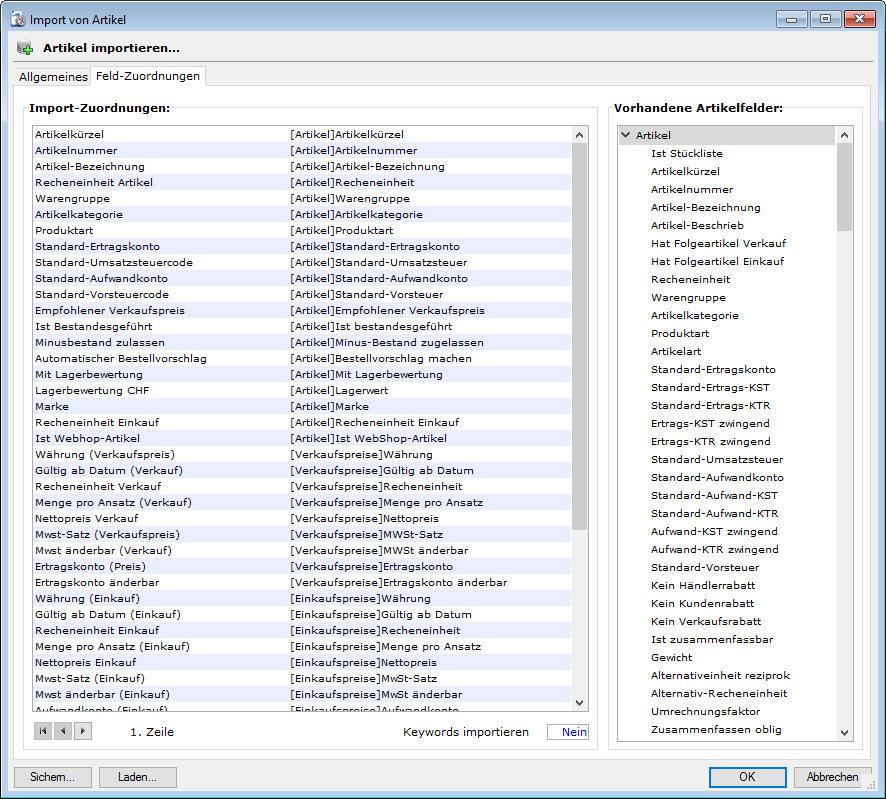
Task: Pick Umrechnungsfaktor from available fields
Action: click(705, 711)
